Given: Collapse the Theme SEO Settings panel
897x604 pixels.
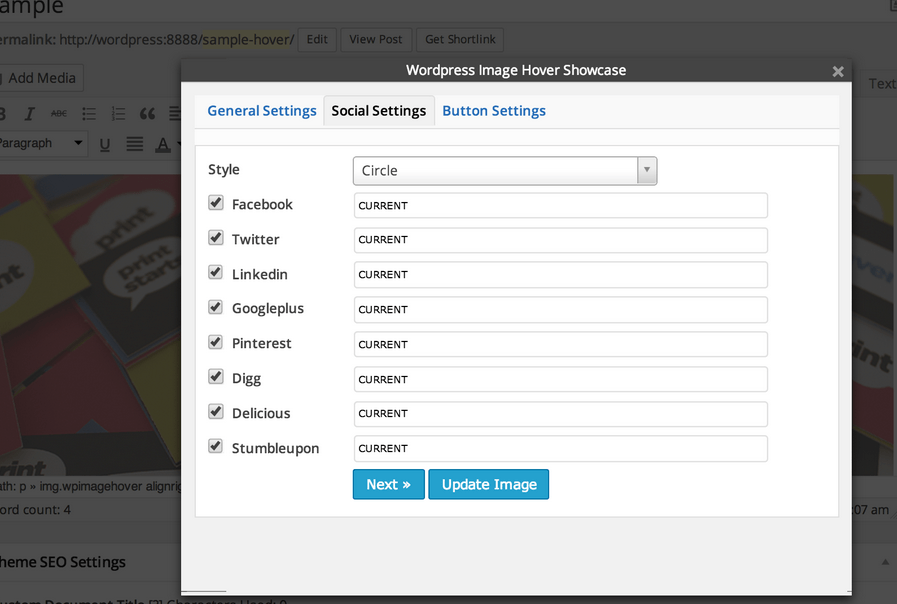Looking at the screenshot, I should click(x=885, y=562).
